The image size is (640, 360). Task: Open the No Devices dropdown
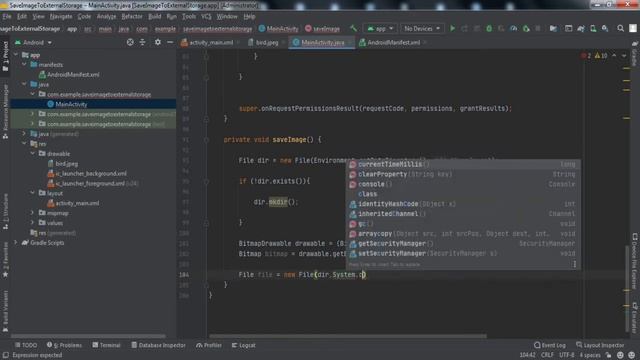tap(422, 29)
